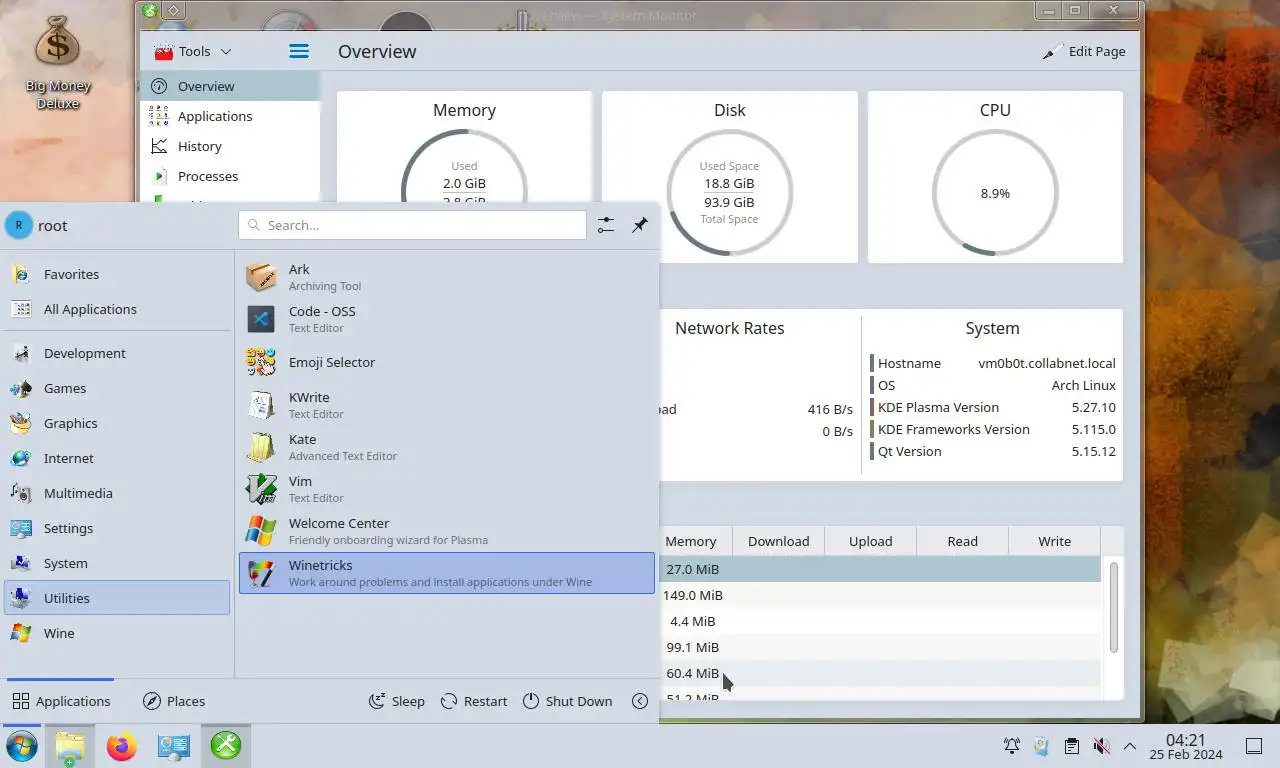Pin the application launcher open

coord(640,225)
